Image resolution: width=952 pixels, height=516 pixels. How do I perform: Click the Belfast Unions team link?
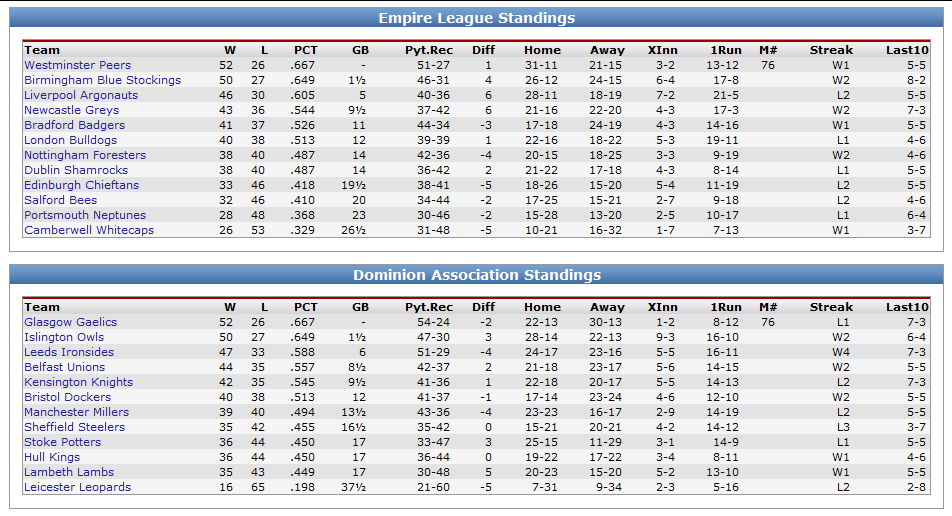point(64,367)
